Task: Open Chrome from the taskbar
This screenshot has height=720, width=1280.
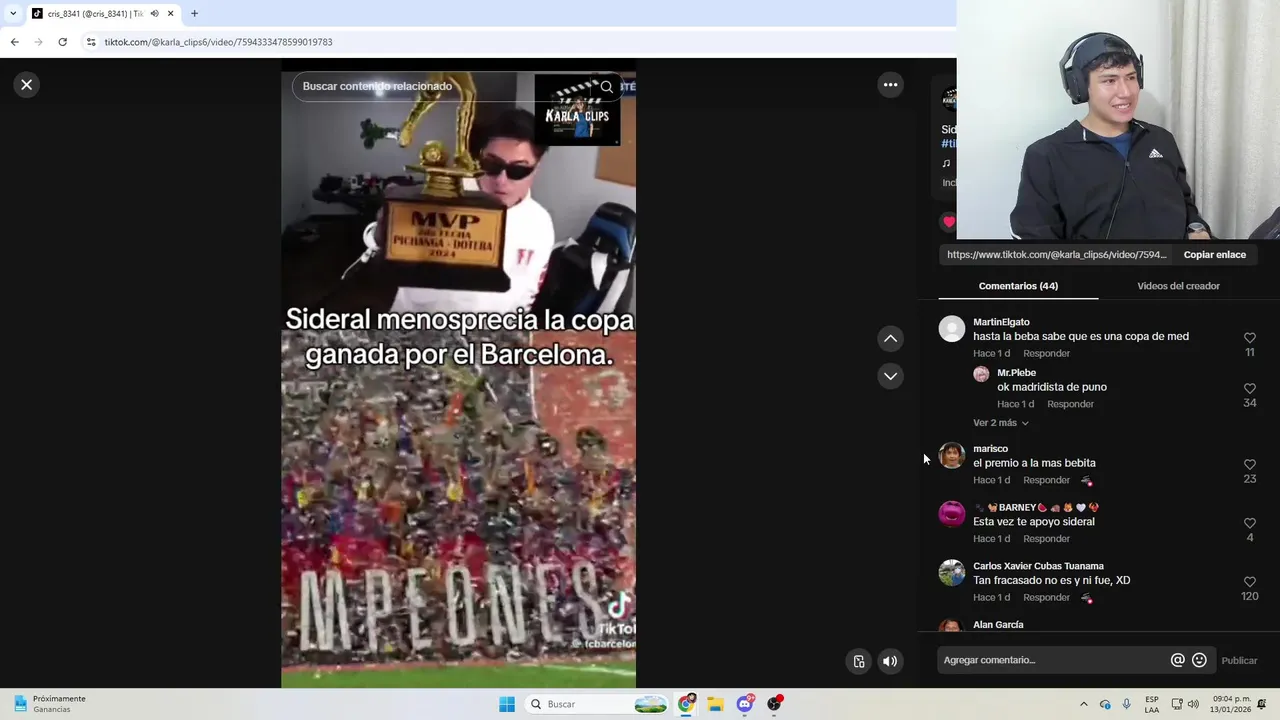Action: (686, 704)
